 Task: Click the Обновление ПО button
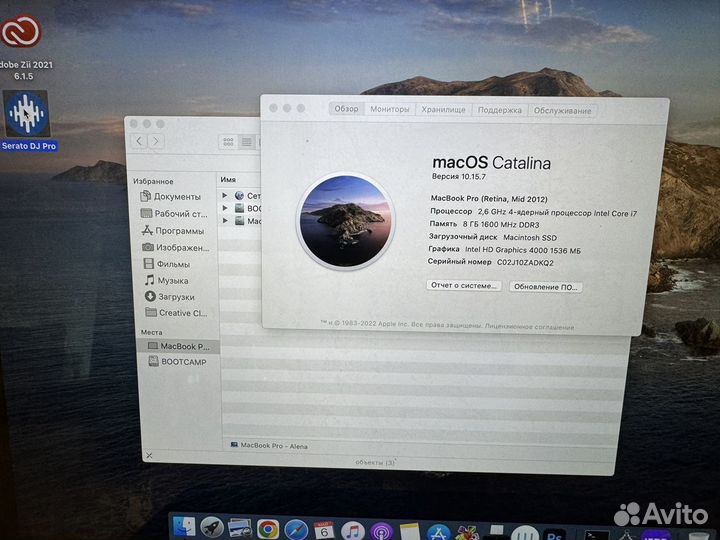(546, 287)
